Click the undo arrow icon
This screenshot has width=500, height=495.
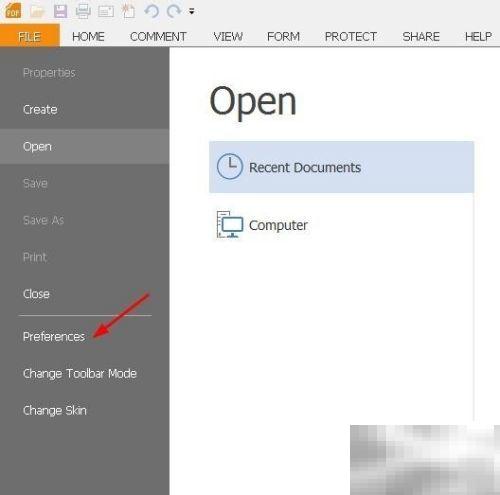(x=152, y=11)
